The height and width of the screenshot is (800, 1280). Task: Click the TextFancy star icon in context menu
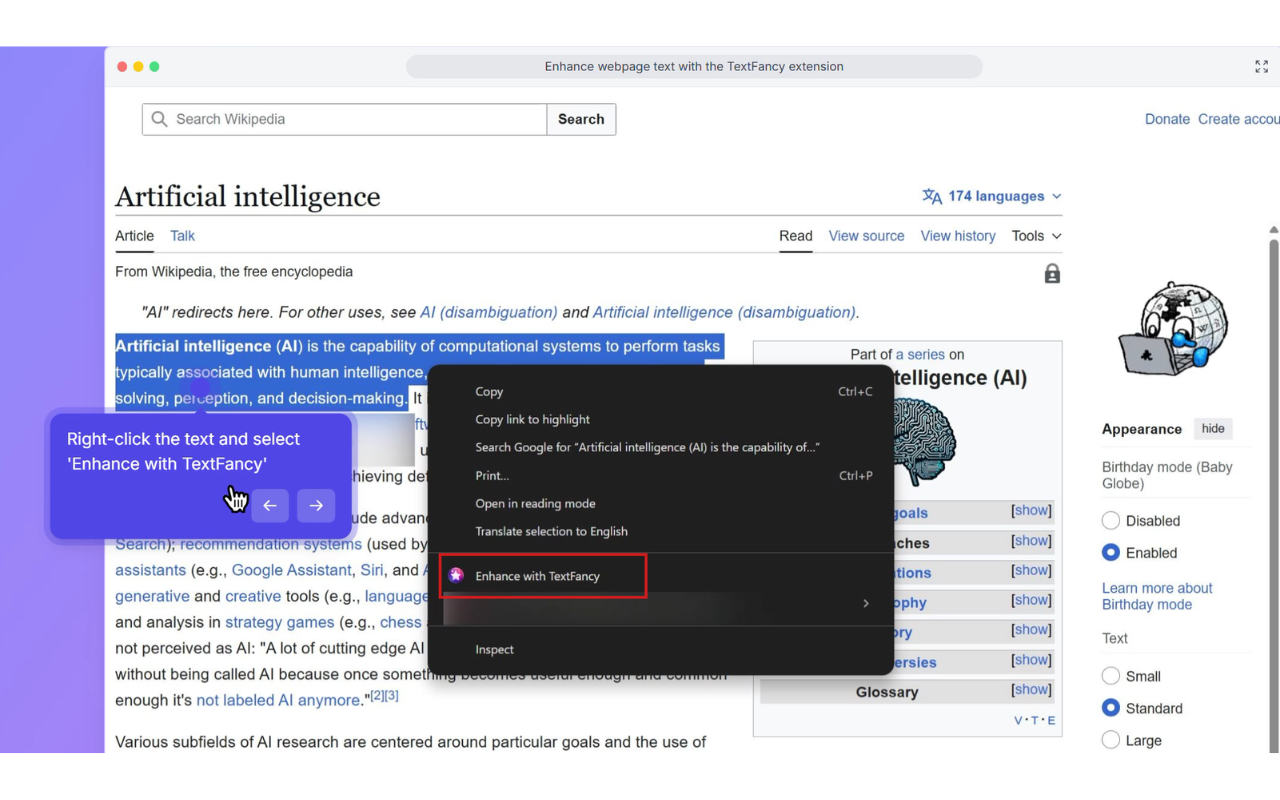(456, 576)
